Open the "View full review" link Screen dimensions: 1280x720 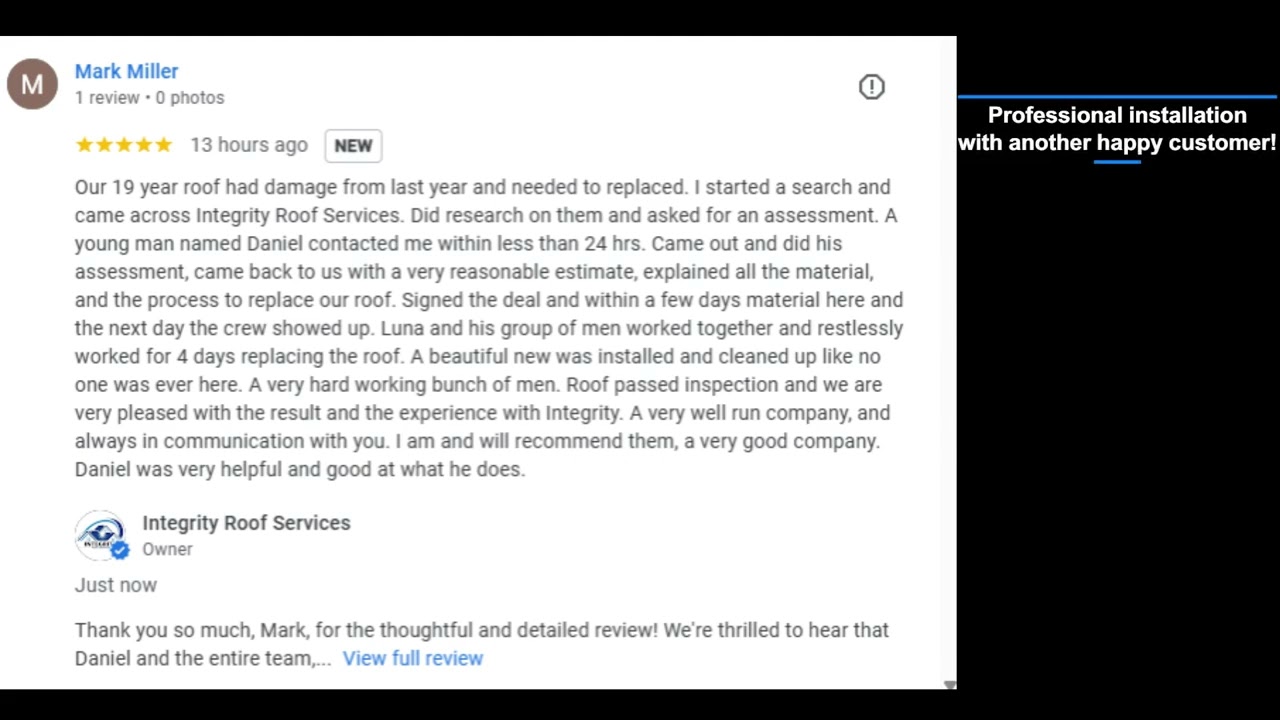(412, 658)
